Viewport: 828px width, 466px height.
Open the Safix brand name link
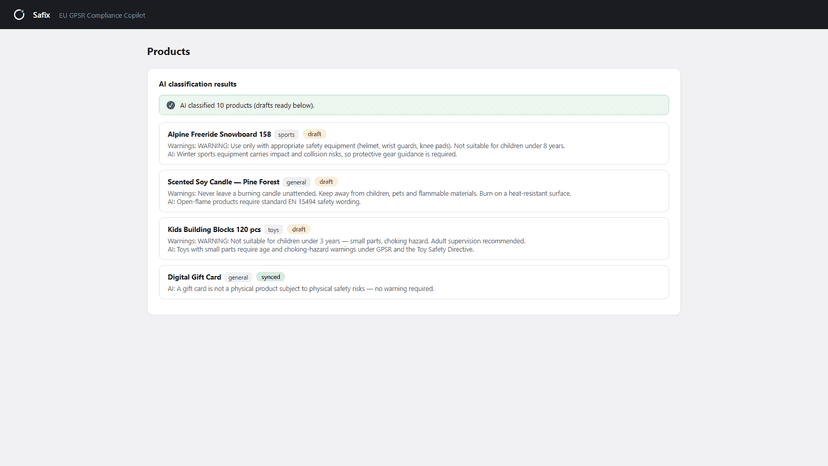(x=41, y=15)
